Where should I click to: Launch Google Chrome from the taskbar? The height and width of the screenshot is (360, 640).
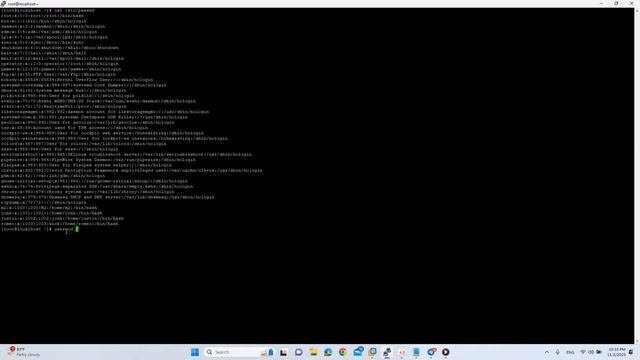pyautogui.click(x=342, y=352)
